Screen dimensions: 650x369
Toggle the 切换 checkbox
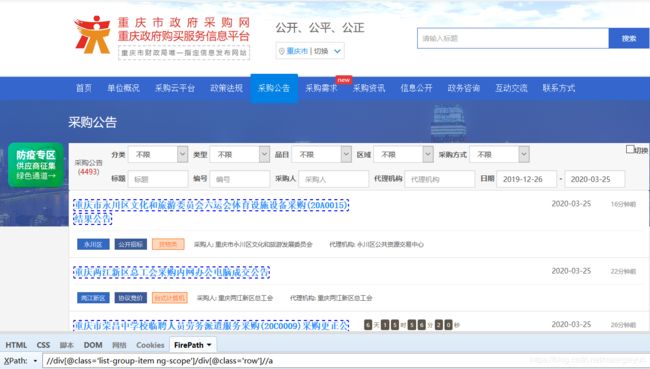[x=630, y=149]
